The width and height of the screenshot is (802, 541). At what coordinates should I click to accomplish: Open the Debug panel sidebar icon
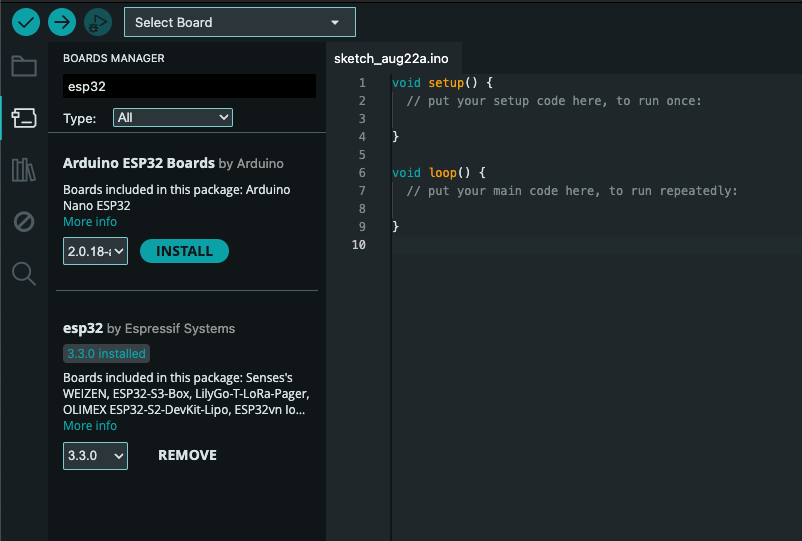[24, 222]
